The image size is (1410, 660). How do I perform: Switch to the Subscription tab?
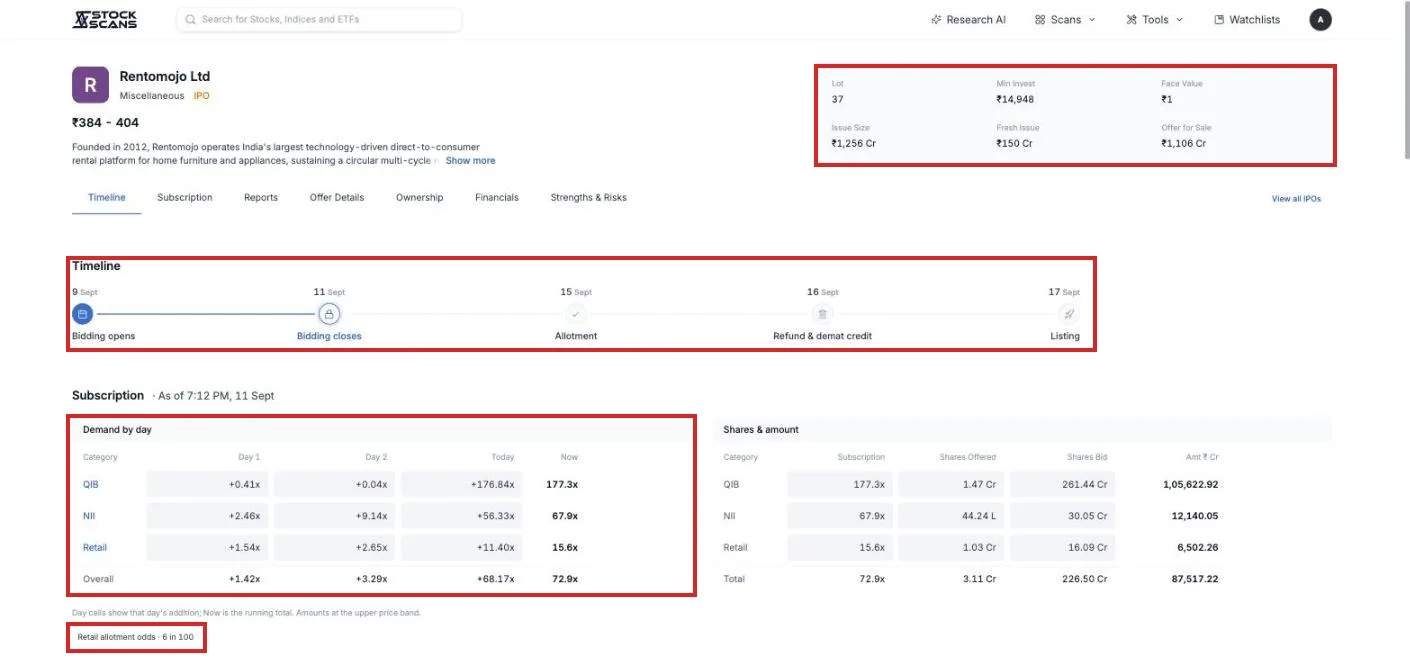[185, 197]
